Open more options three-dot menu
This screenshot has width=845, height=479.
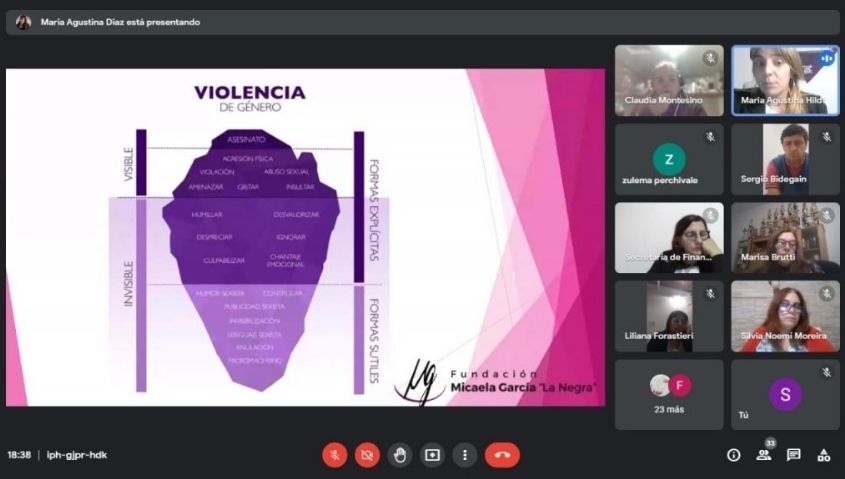(464, 455)
